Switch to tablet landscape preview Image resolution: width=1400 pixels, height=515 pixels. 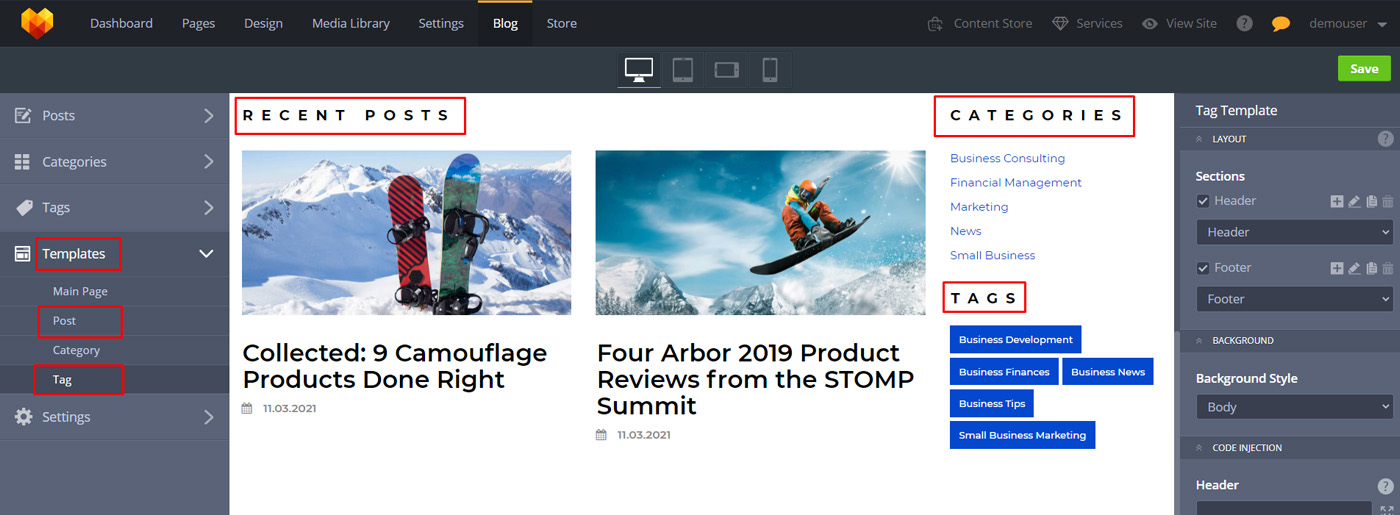click(726, 69)
